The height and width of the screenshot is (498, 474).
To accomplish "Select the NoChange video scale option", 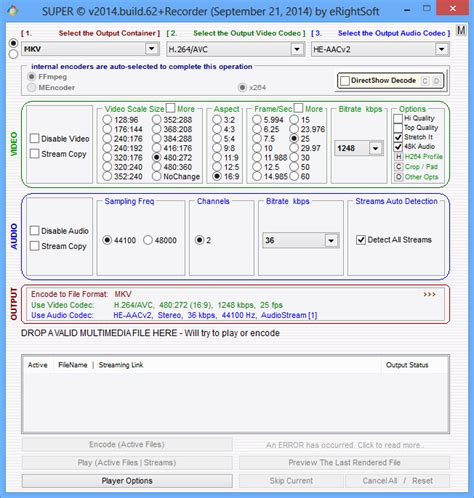I will coord(157,176).
